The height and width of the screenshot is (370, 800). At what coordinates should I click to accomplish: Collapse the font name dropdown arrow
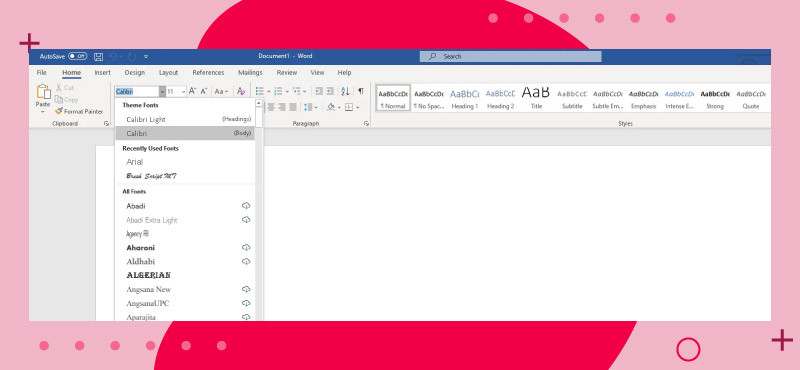tap(162, 91)
